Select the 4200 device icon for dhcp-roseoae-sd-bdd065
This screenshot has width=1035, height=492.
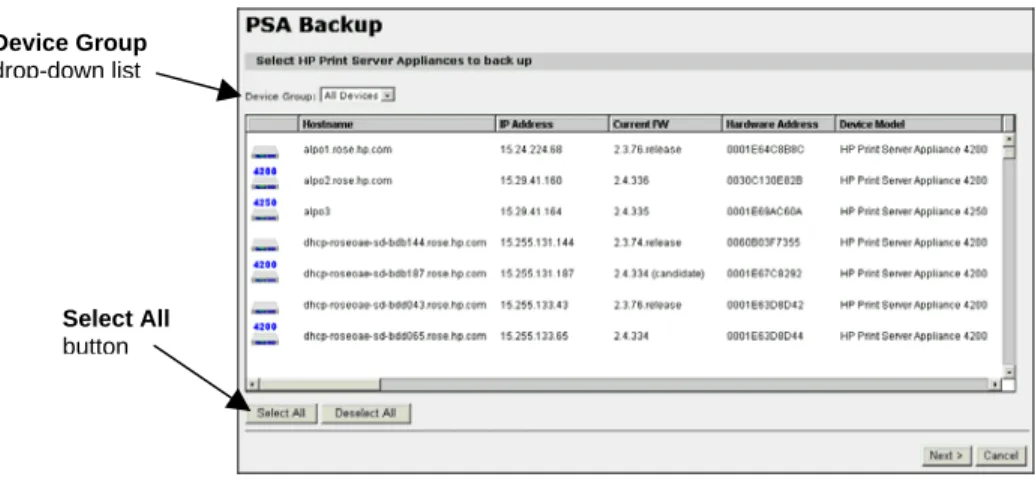[x=265, y=334]
